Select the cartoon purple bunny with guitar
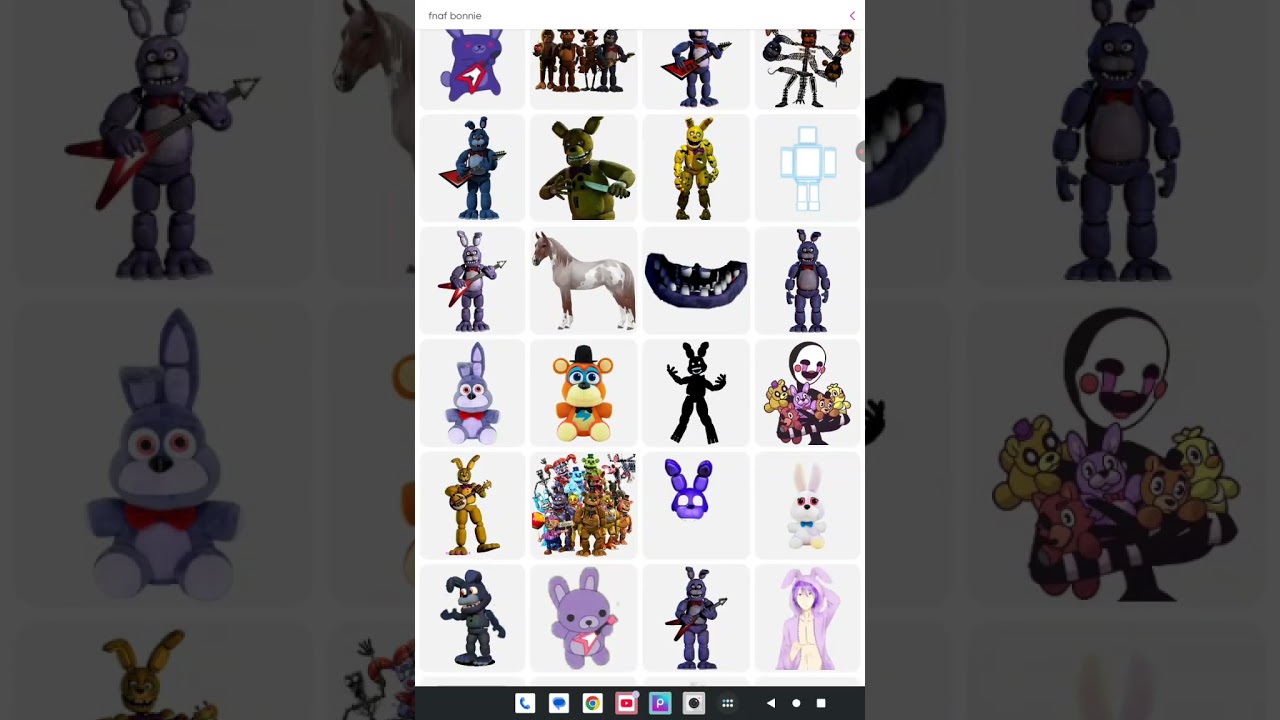This screenshot has height=720, width=1280. pos(584,618)
